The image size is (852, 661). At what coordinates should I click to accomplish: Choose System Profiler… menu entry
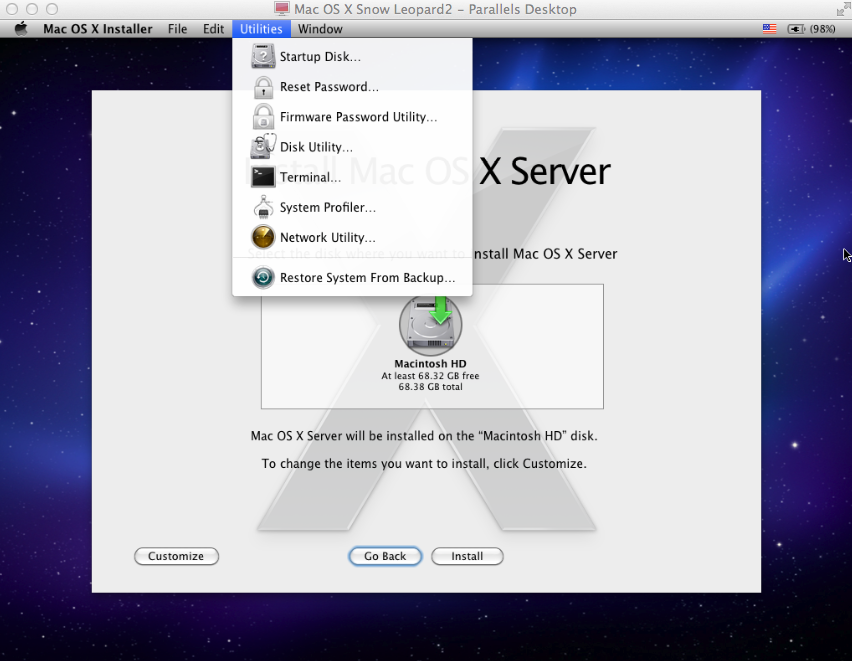click(x=352, y=207)
